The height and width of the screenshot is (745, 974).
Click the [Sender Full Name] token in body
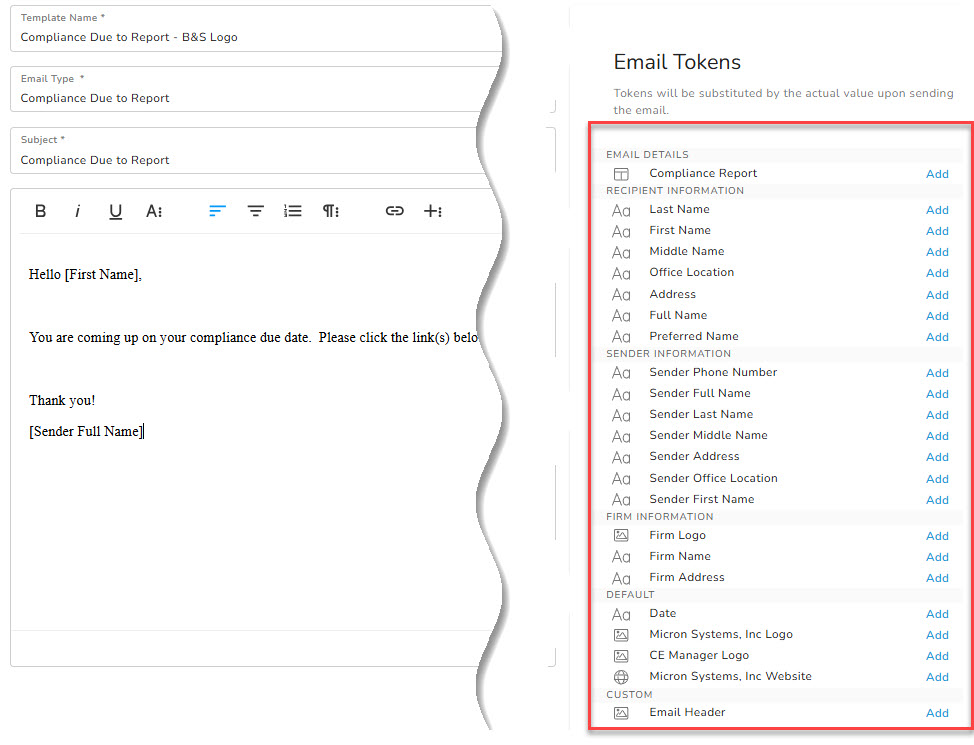[86, 431]
